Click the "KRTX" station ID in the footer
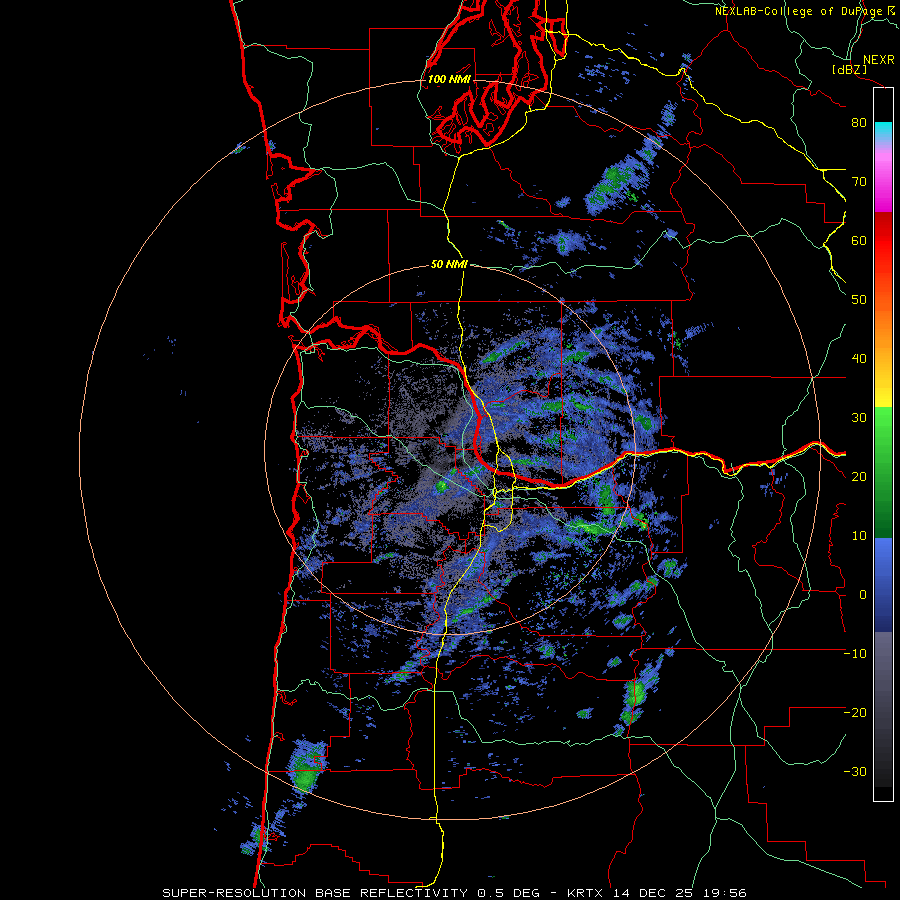Image resolution: width=900 pixels, height=900 pixels. (585, 893)
